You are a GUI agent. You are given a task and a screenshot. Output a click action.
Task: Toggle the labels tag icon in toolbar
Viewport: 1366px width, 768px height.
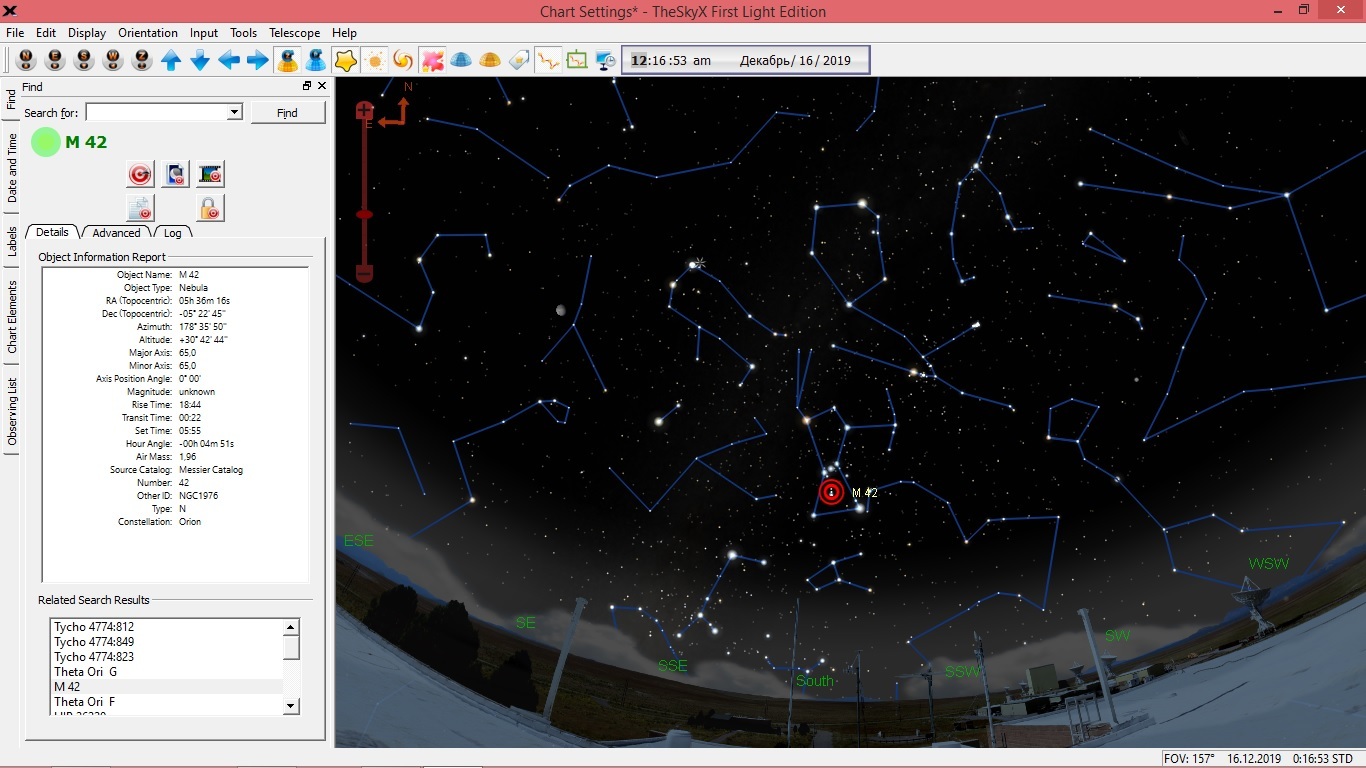(519, 60)
